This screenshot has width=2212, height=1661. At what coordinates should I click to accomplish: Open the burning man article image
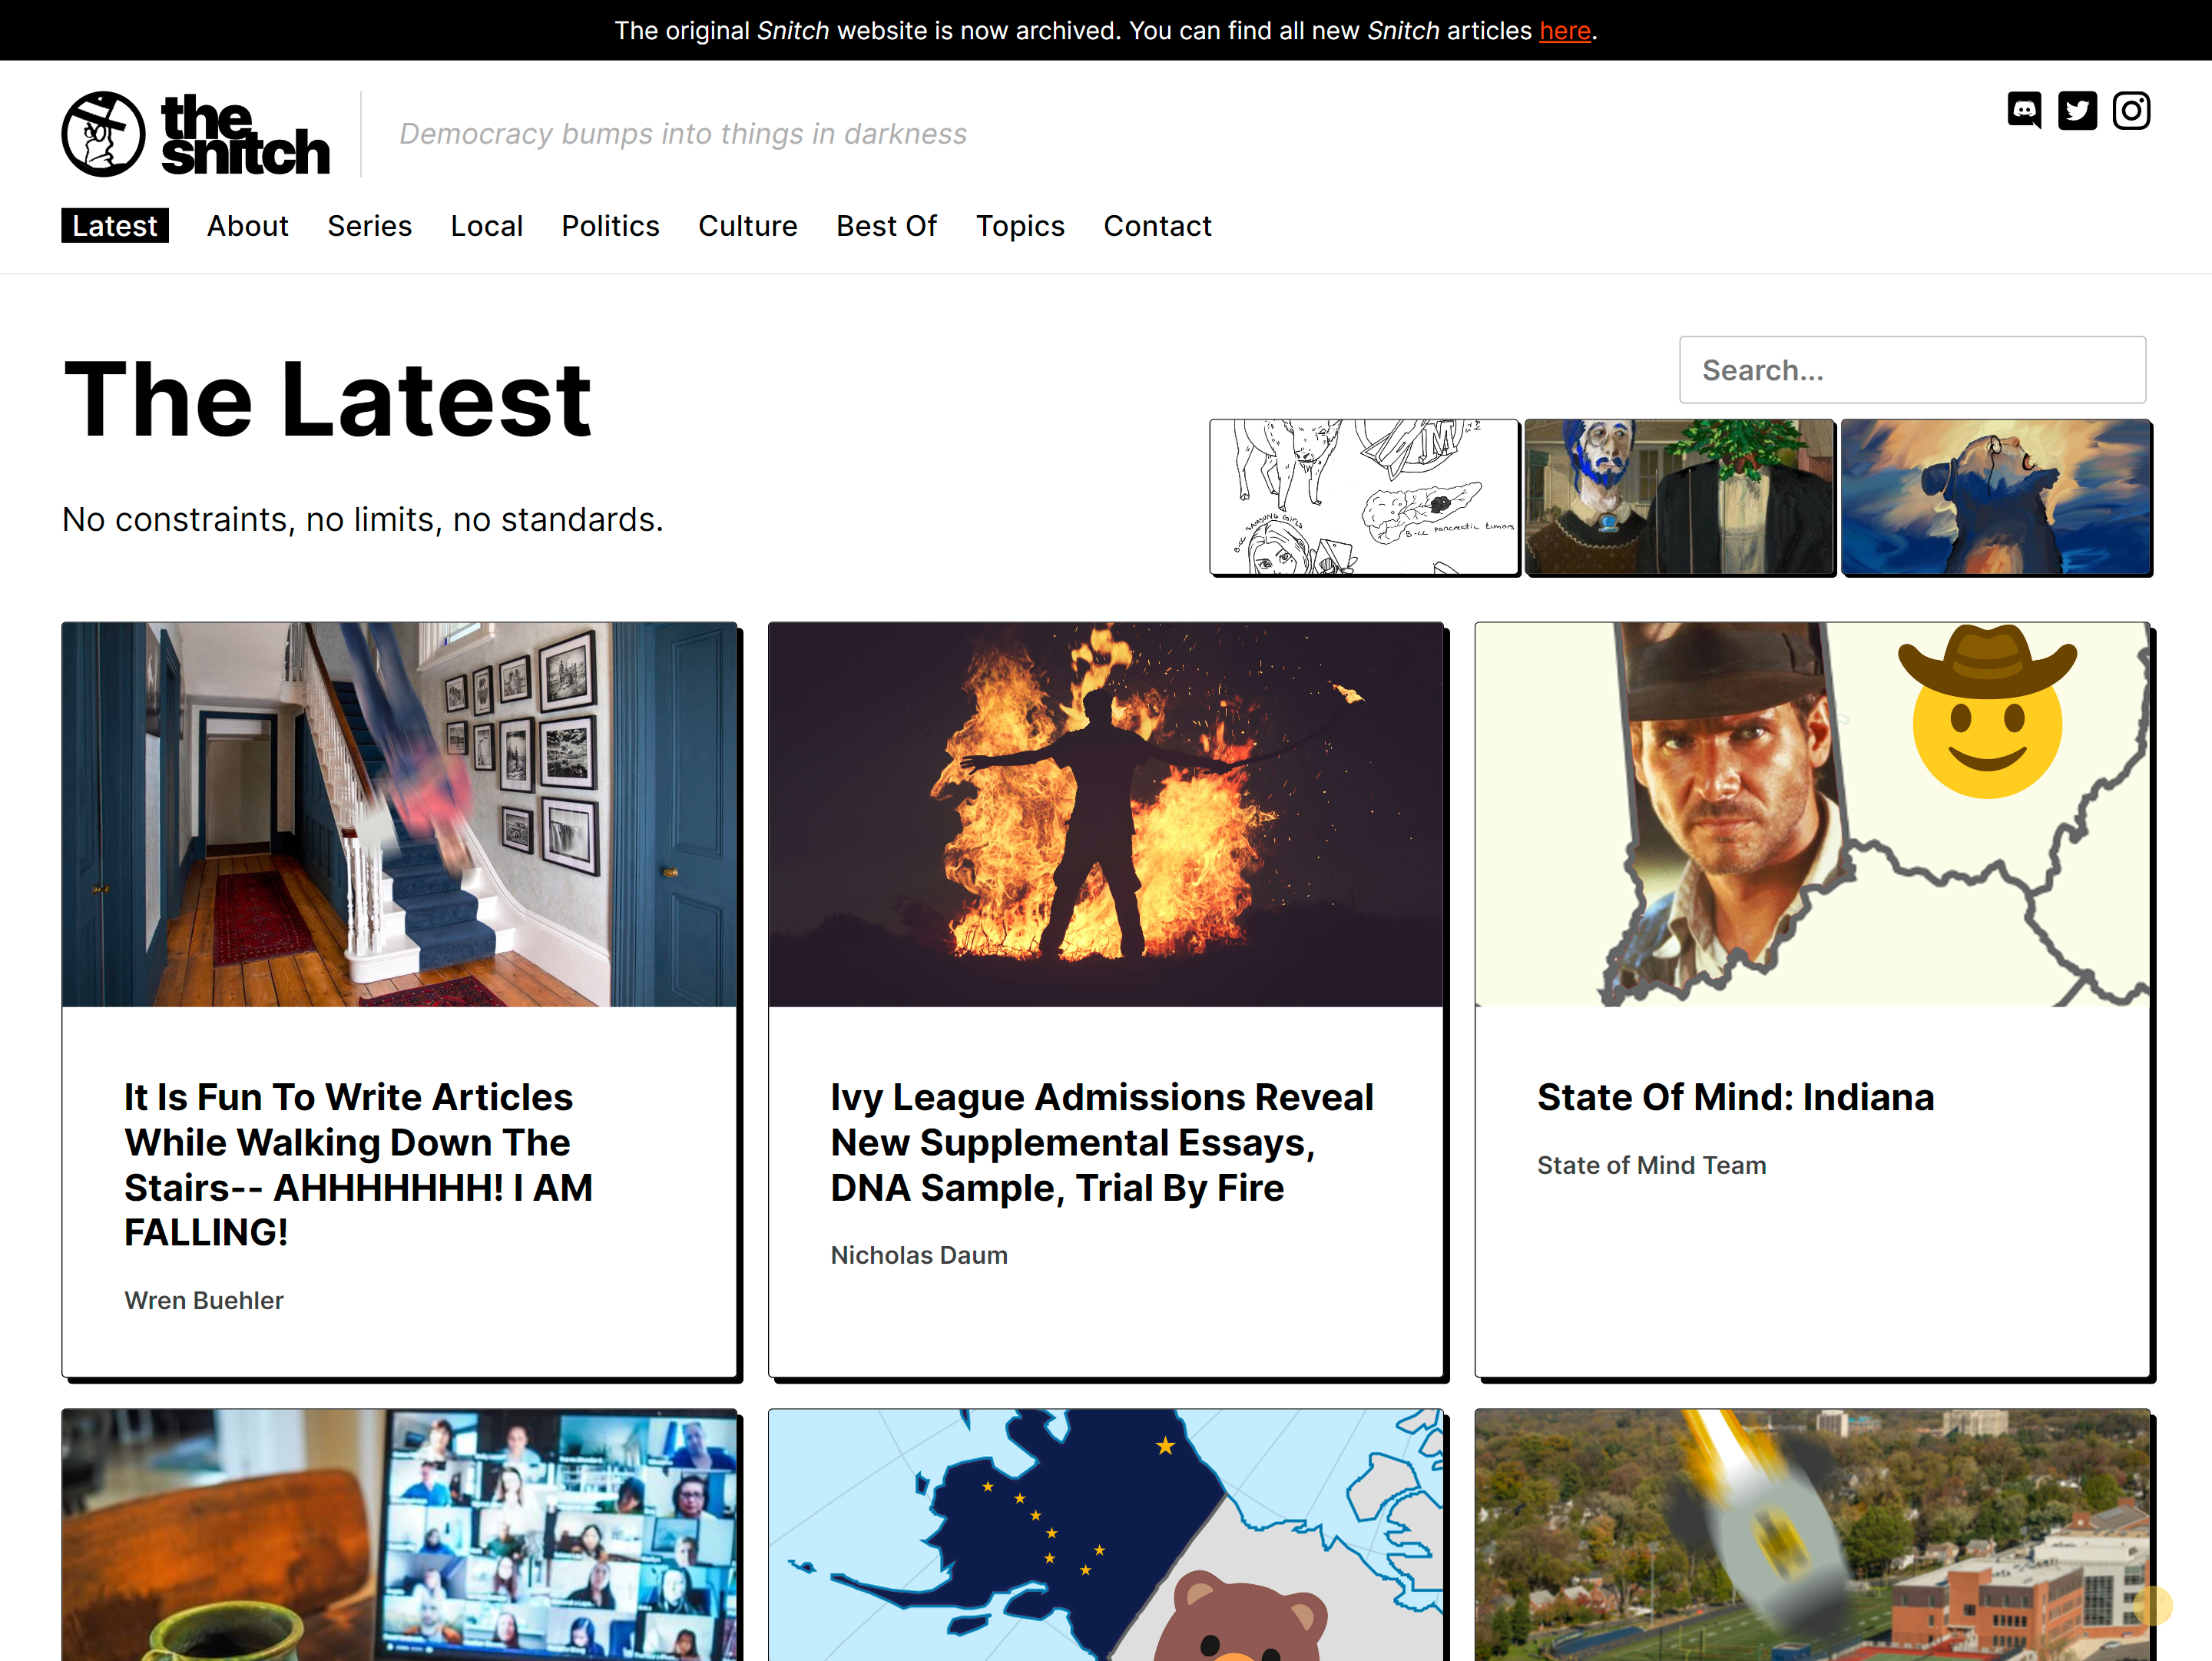(x=1106, y=815)
